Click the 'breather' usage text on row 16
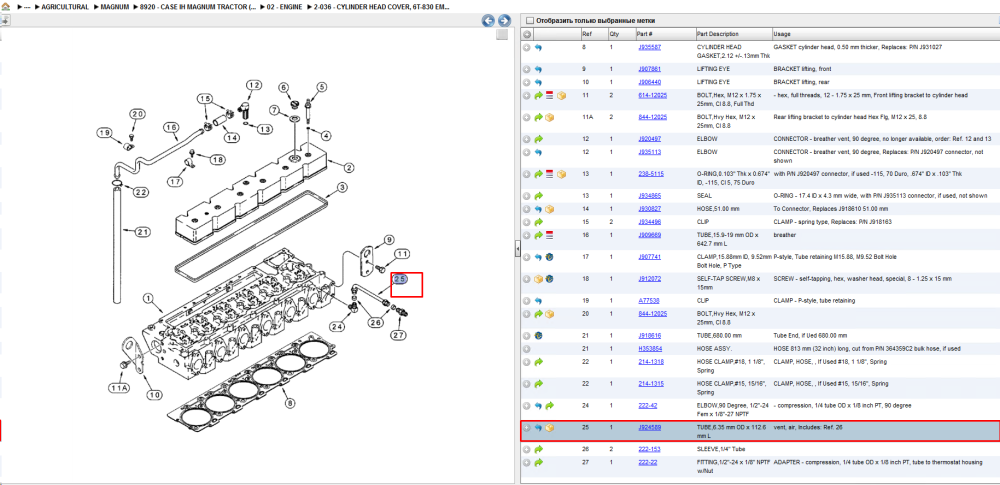The height and width of the screenshot is (485, 1000). point(784,235)
